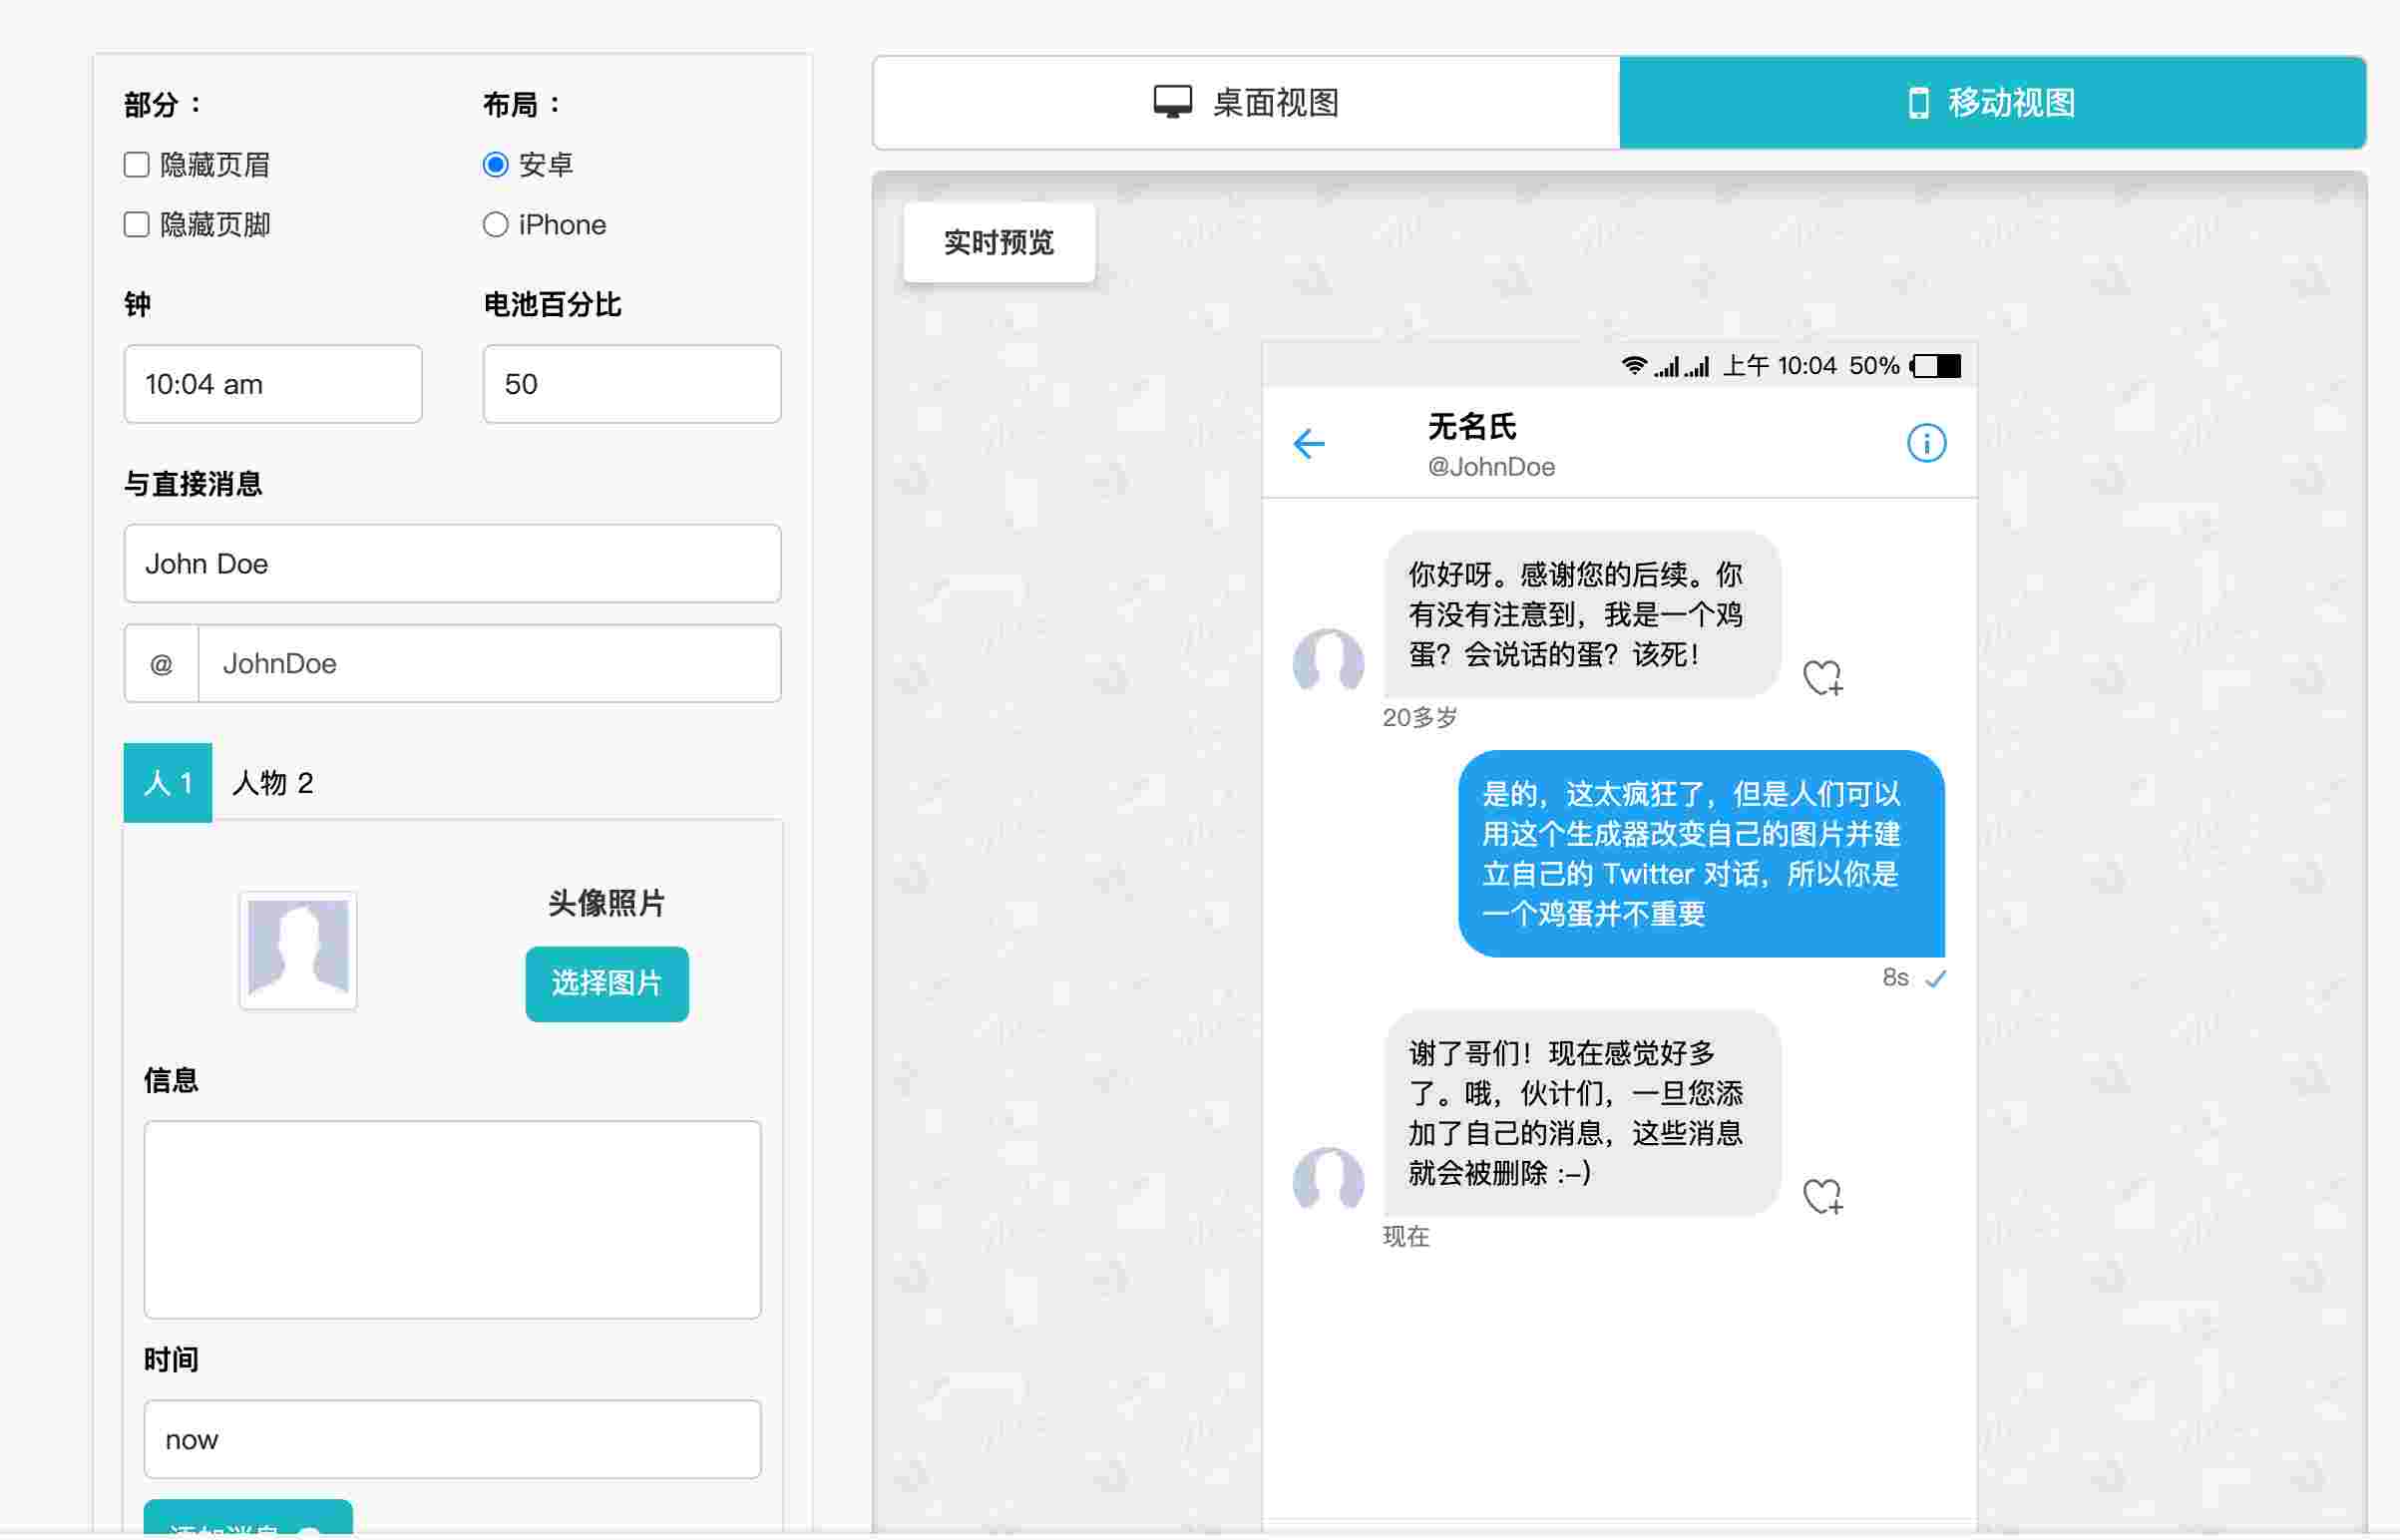The image size is (2400, 1540).
Task: Click the Wi-Fi icon in phone status bar
Action: (1633, 366)
